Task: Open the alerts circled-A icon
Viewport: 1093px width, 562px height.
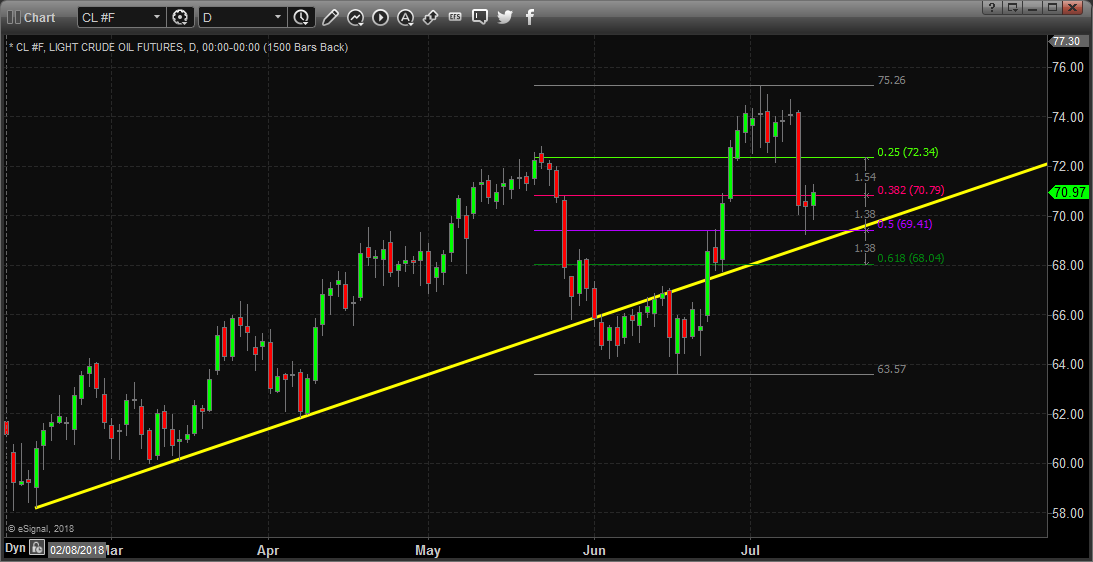Action: pyautogui.click(x=405, y=17)
